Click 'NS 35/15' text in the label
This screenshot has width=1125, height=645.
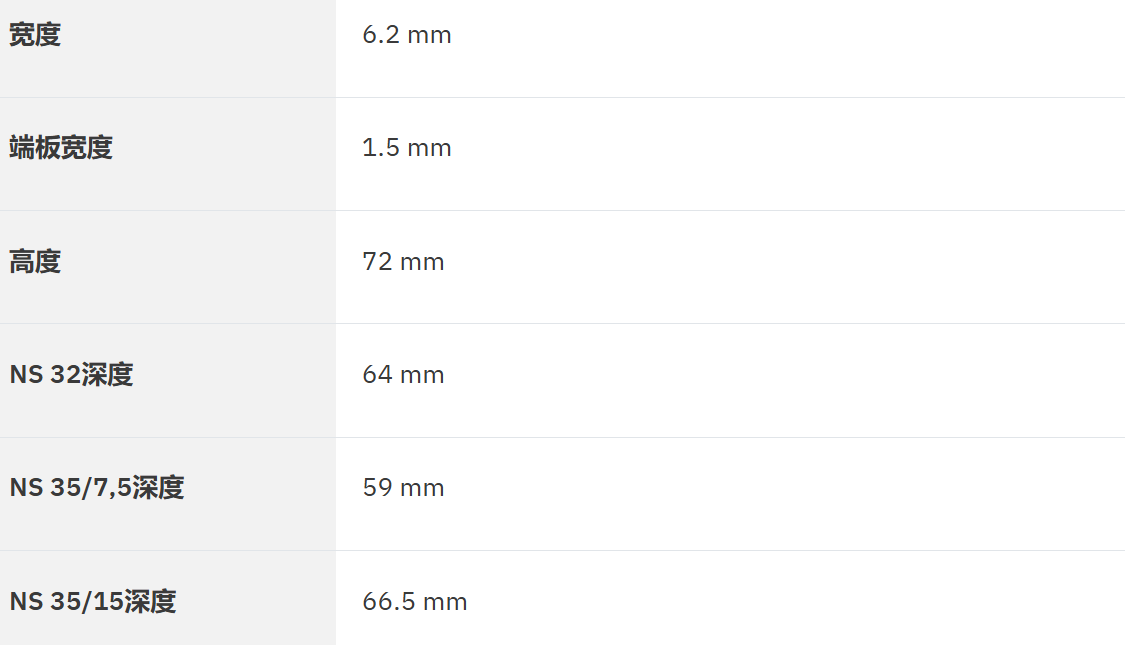(x=66, y=602)
